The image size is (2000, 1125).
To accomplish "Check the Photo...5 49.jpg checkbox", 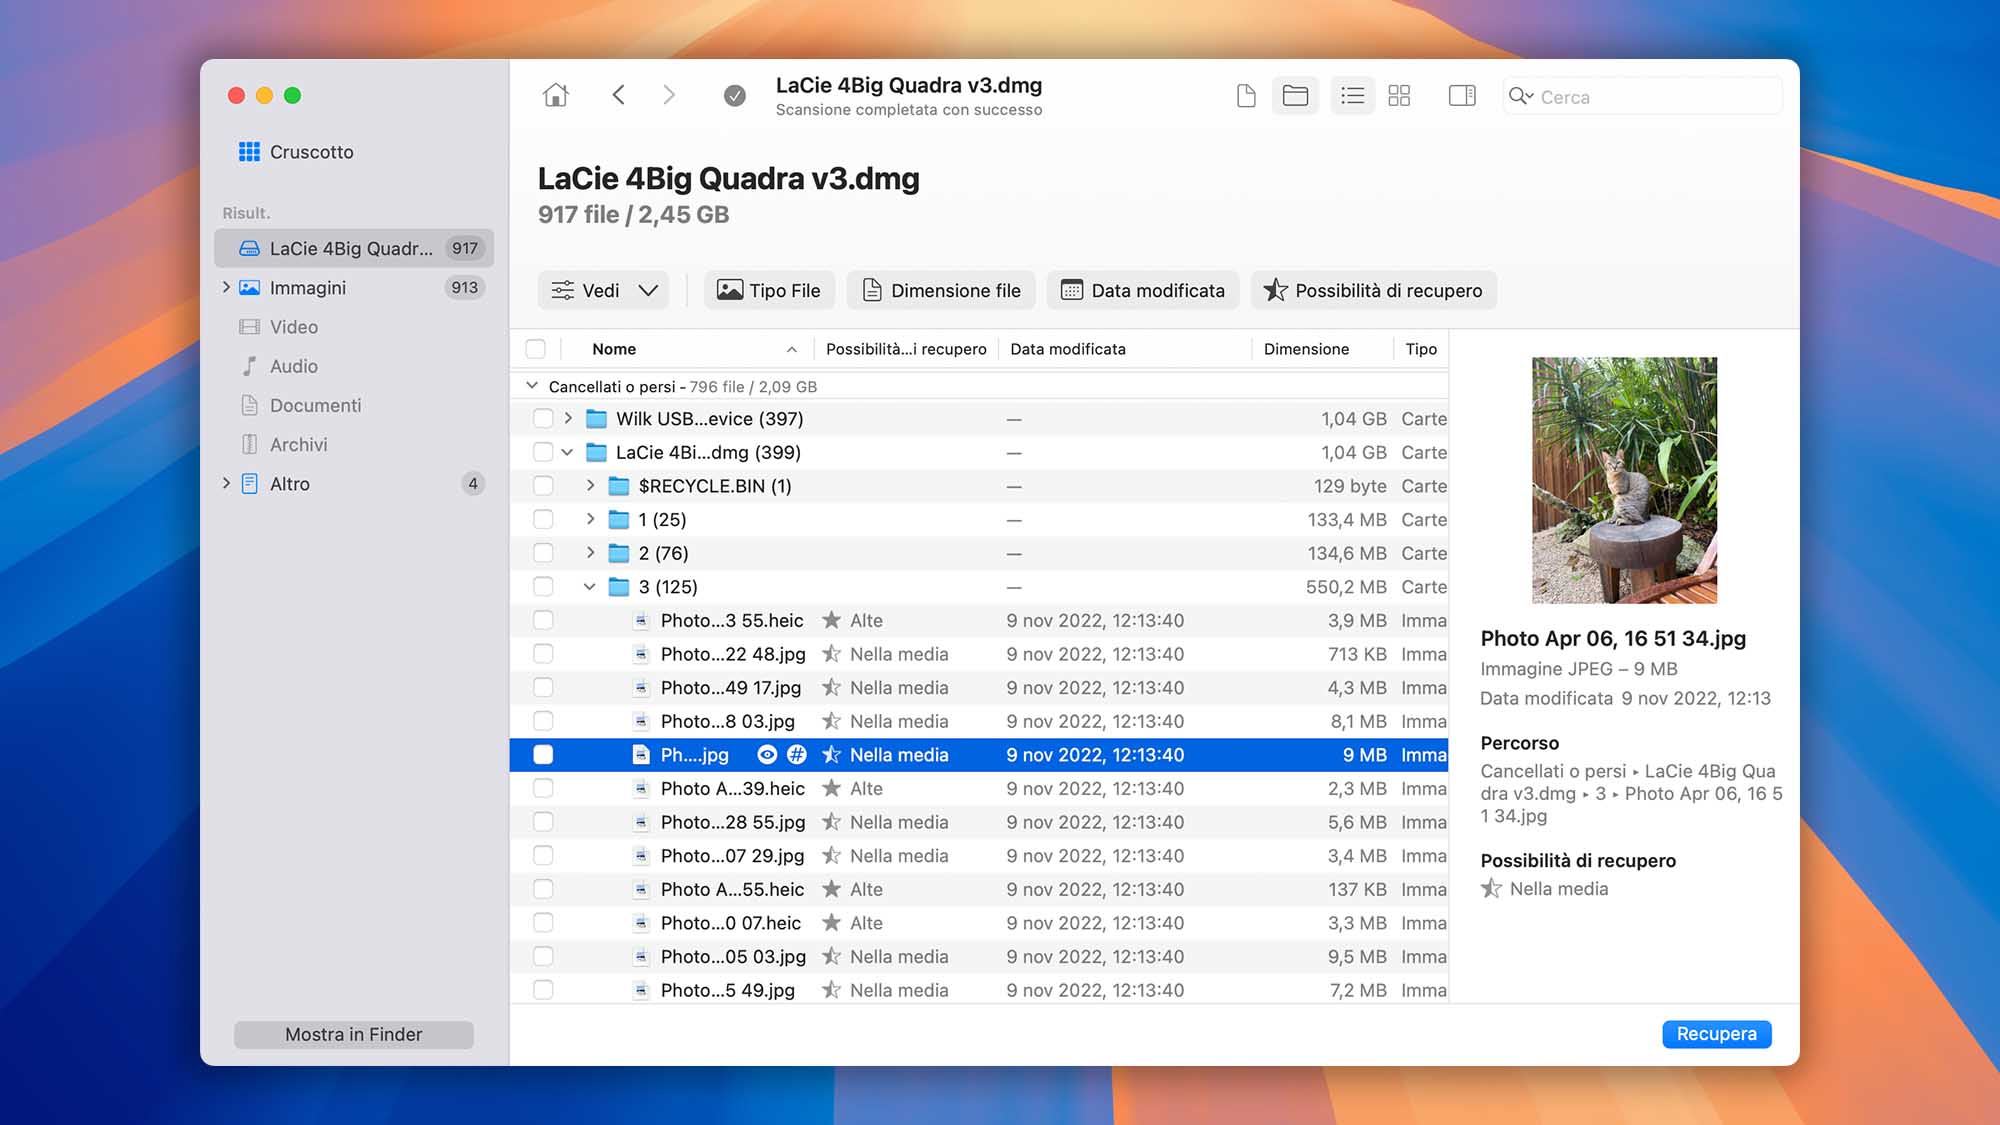I will pos(543,990).
